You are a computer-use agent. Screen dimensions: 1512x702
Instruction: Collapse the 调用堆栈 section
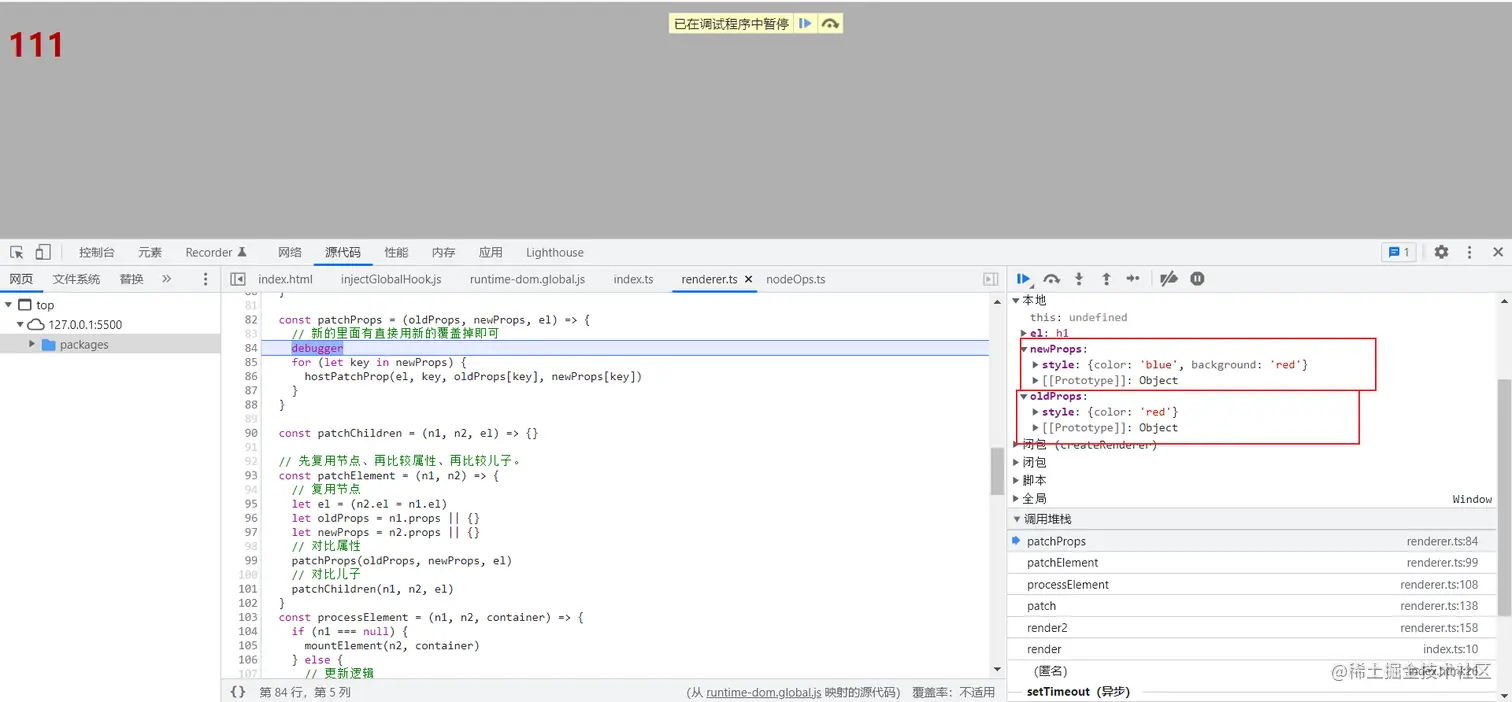click(1017, 519)
